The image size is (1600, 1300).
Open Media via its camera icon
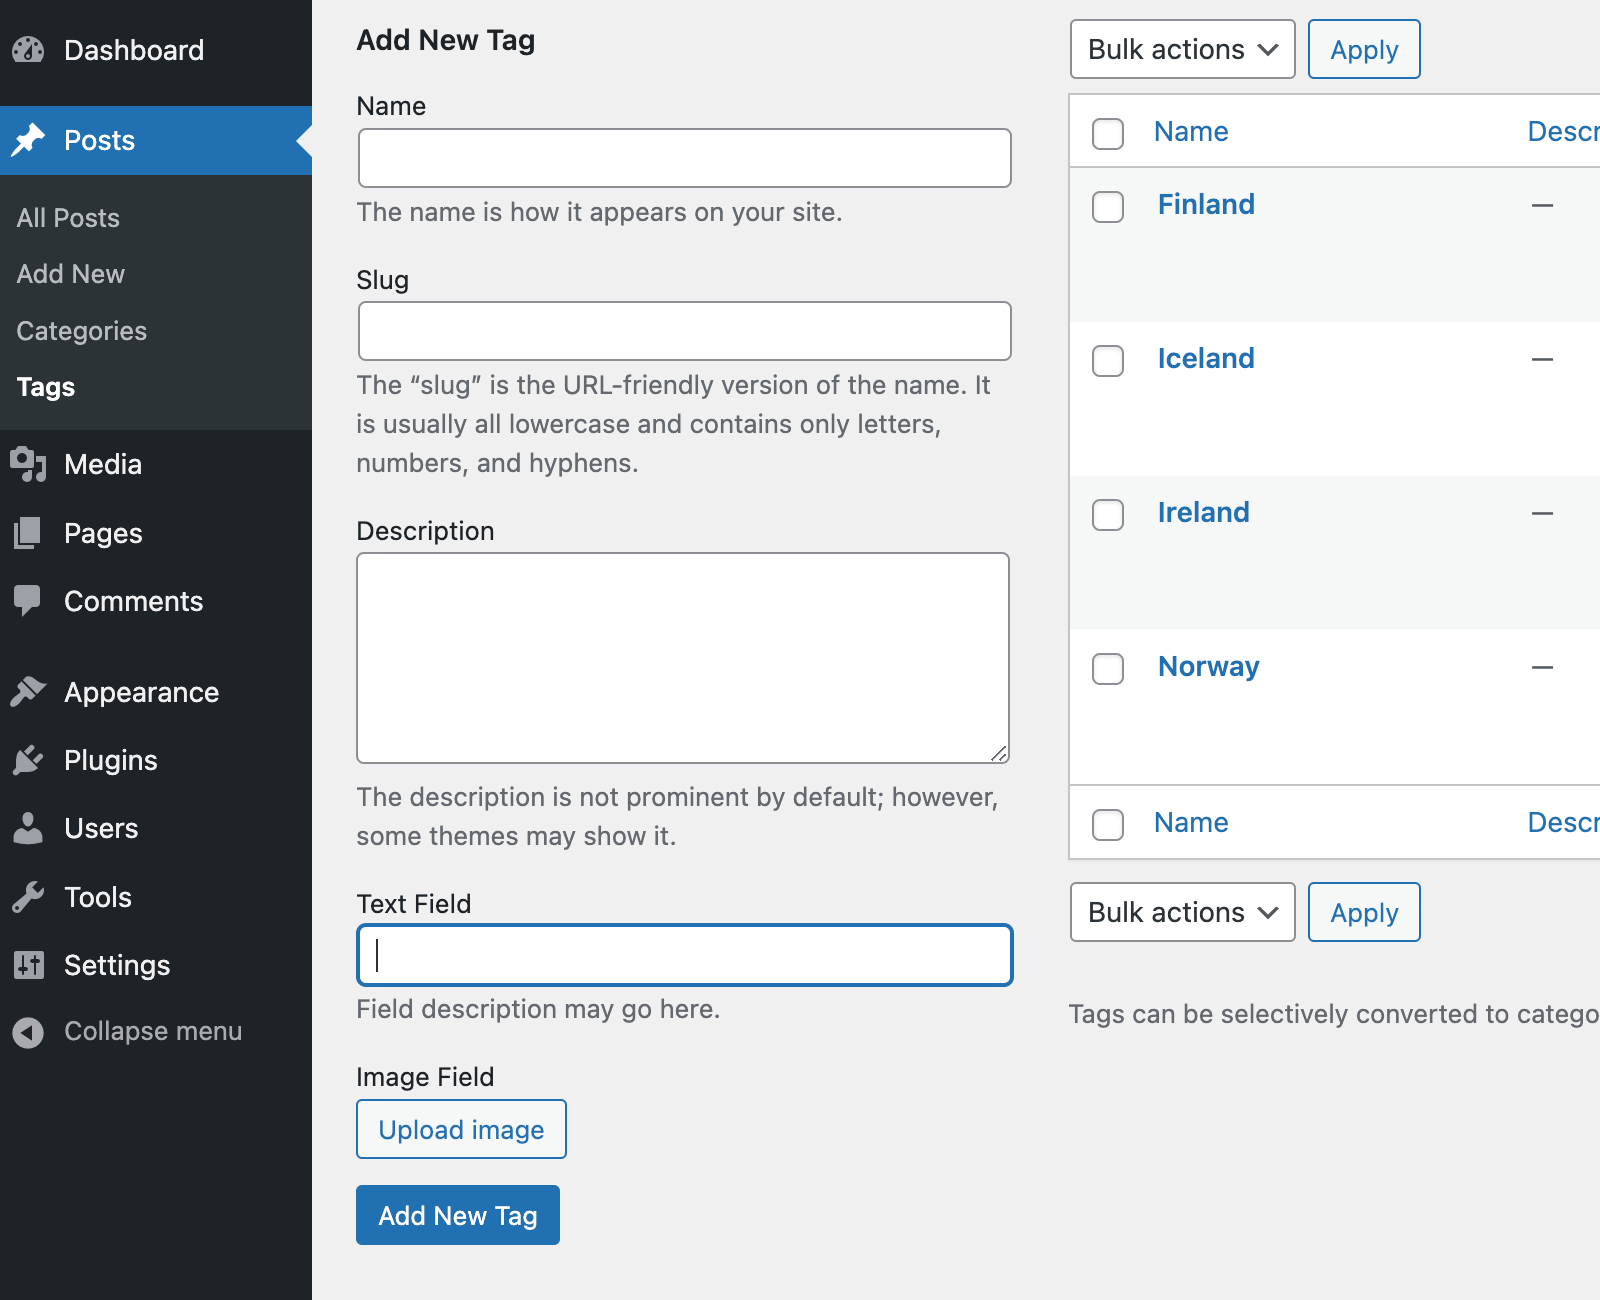pyautogui.click(x=28, y=464)
